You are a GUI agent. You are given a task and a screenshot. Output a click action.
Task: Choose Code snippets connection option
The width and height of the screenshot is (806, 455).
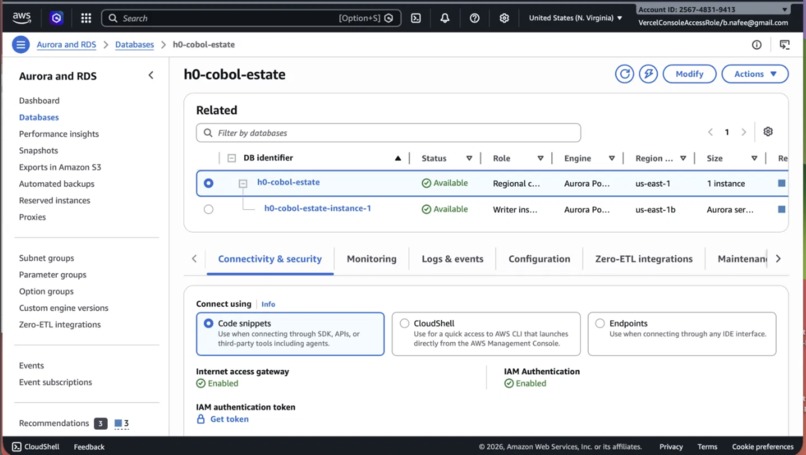coord(290,334)
